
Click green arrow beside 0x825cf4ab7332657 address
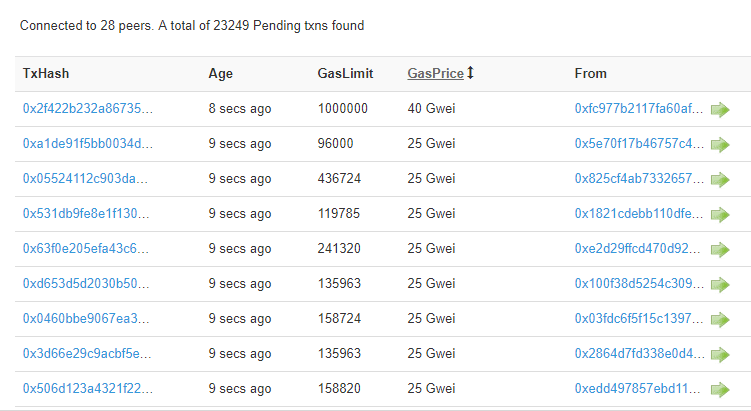pos(720,180)
